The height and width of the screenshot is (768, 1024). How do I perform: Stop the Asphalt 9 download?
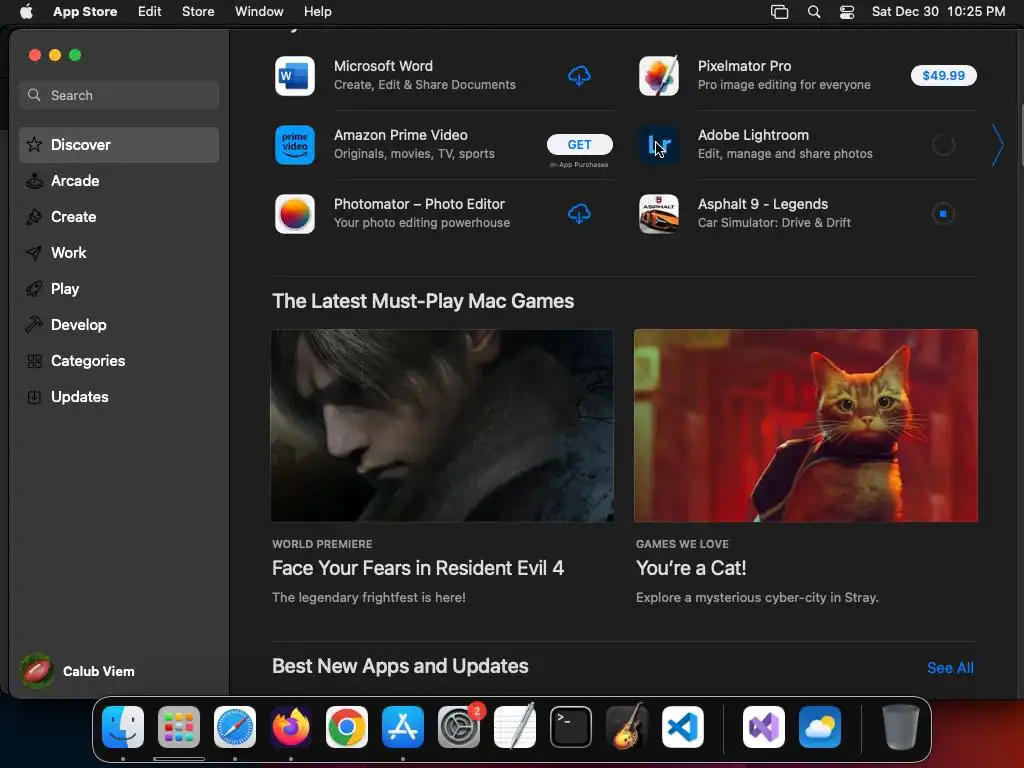943,214
